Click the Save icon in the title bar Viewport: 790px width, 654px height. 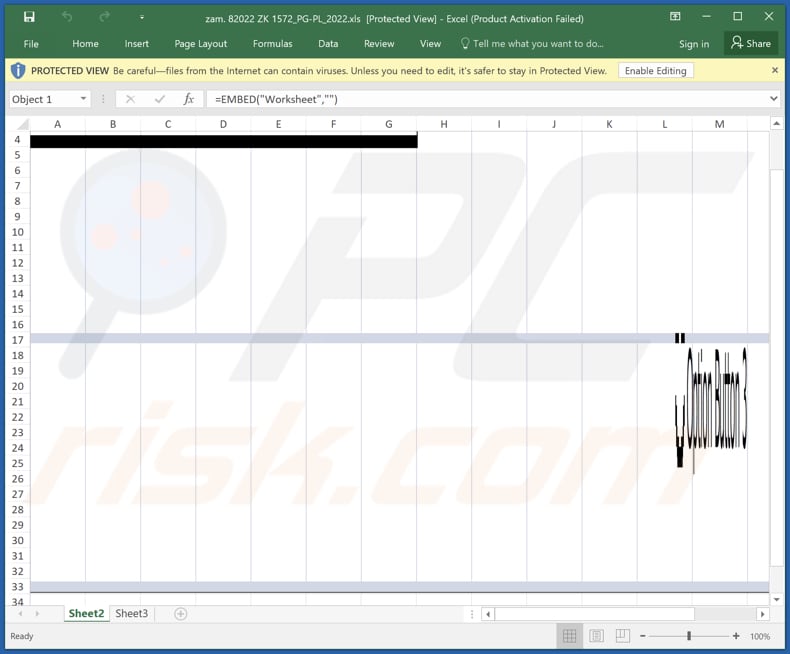pos(29,17)
